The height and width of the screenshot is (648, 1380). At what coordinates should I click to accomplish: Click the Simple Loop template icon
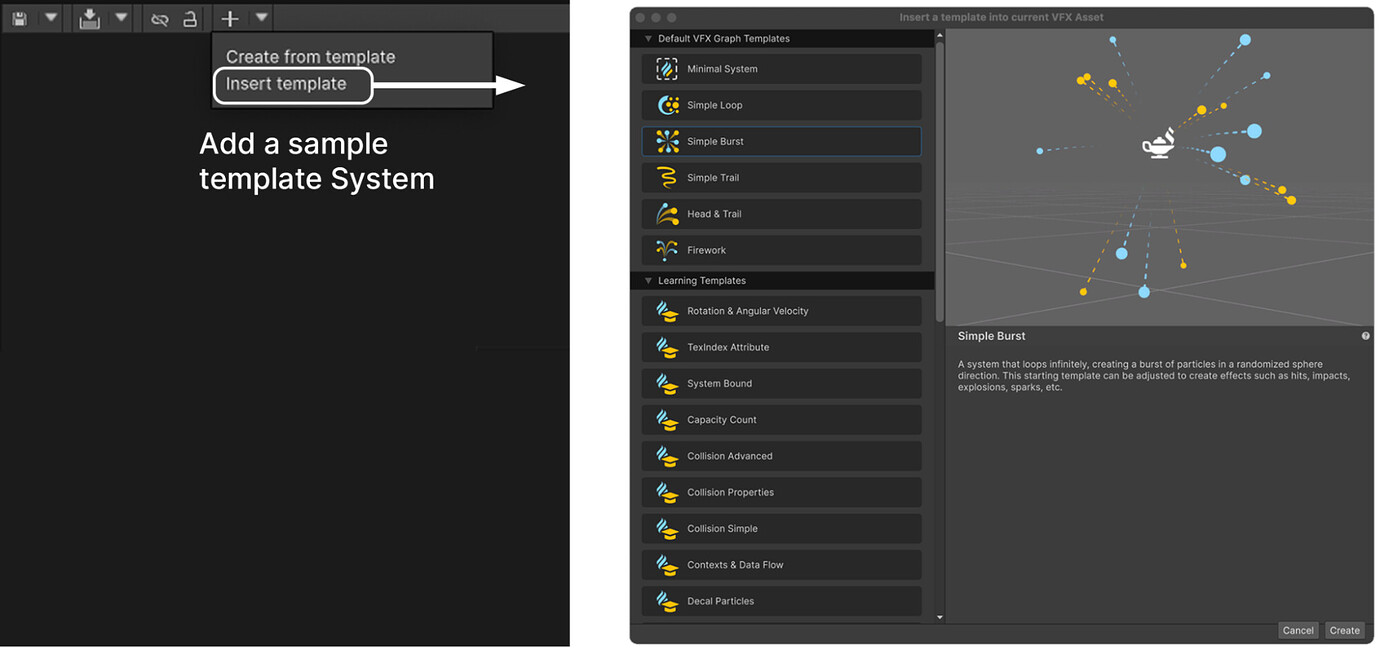[666, 104]
